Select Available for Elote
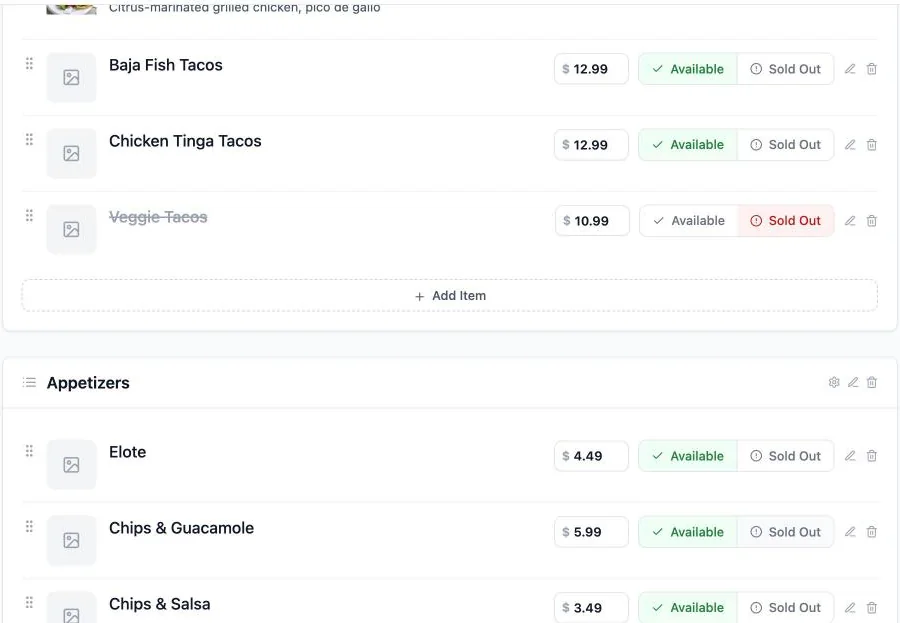 pos(688,456)
